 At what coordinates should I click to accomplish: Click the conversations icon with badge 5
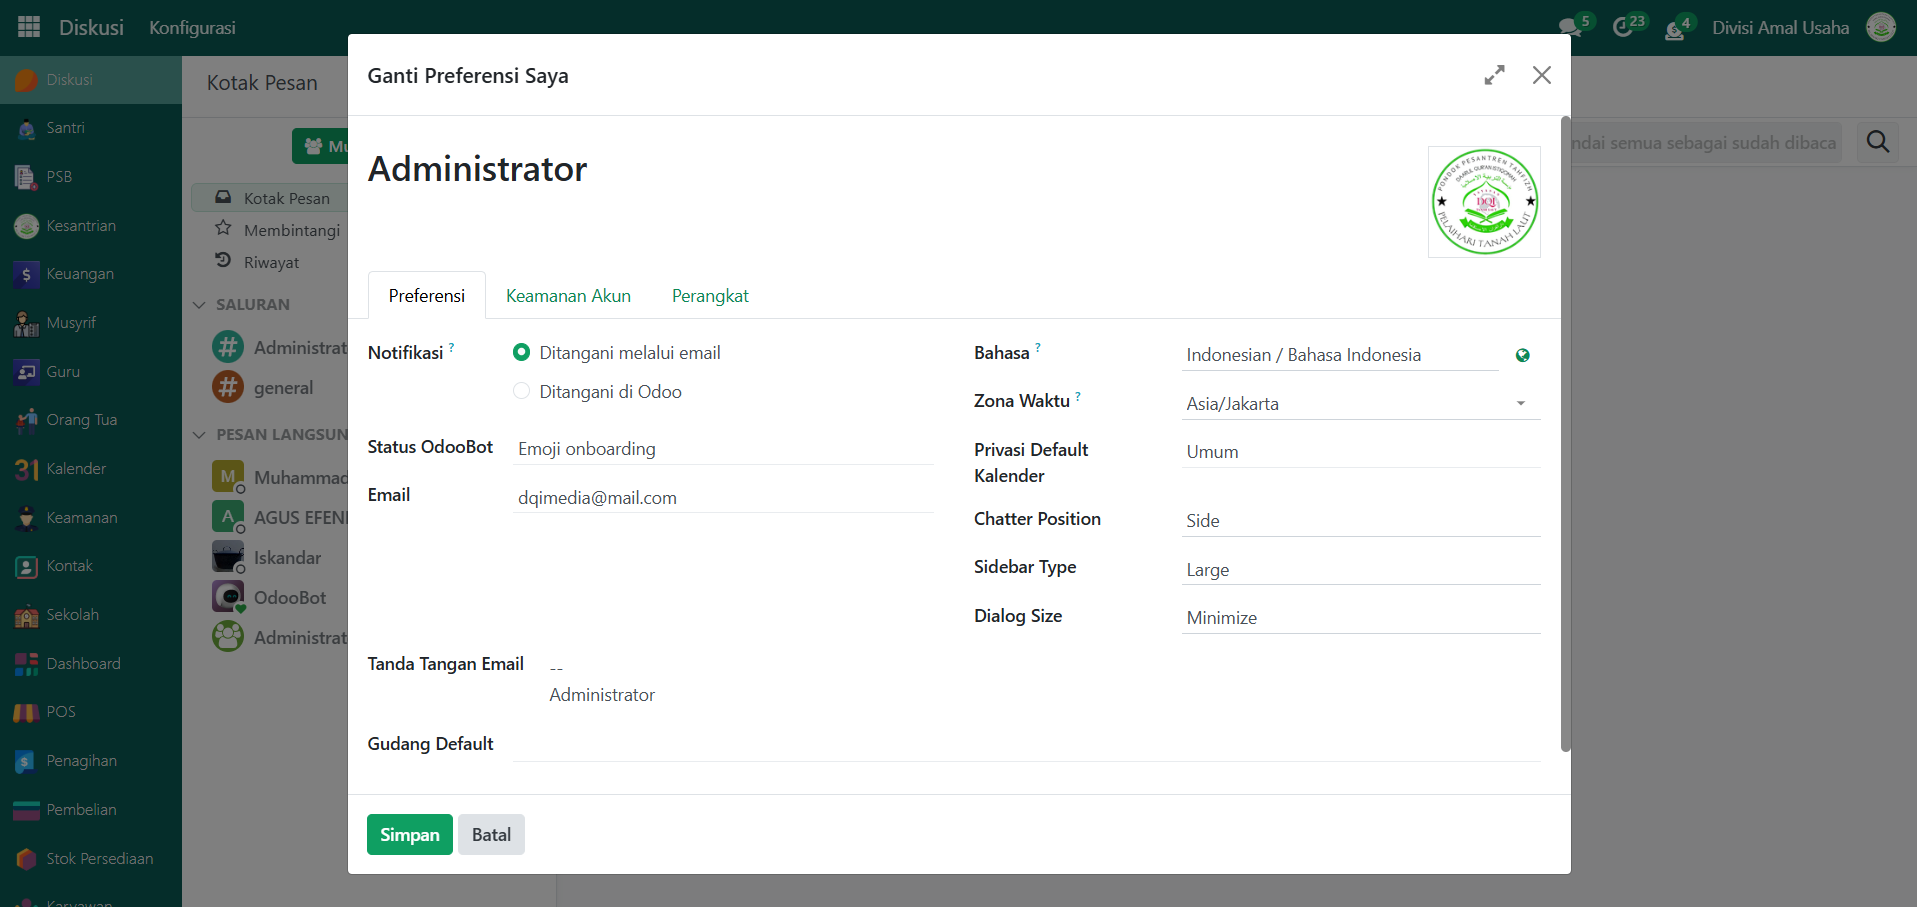pos(1571,27)
